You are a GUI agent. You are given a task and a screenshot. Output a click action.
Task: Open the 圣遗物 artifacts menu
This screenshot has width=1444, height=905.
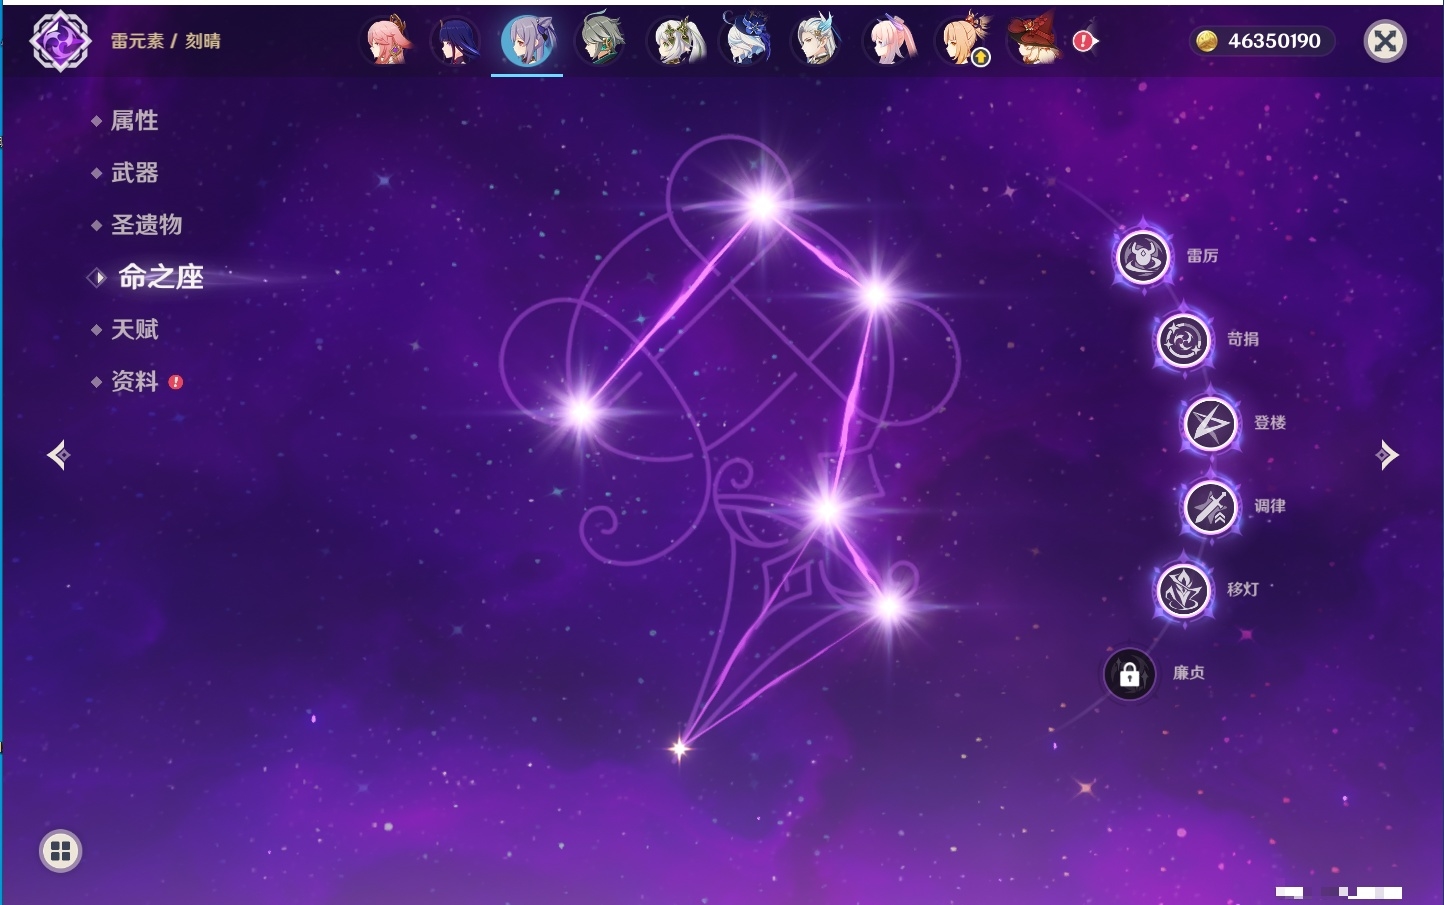coord(146,225)
